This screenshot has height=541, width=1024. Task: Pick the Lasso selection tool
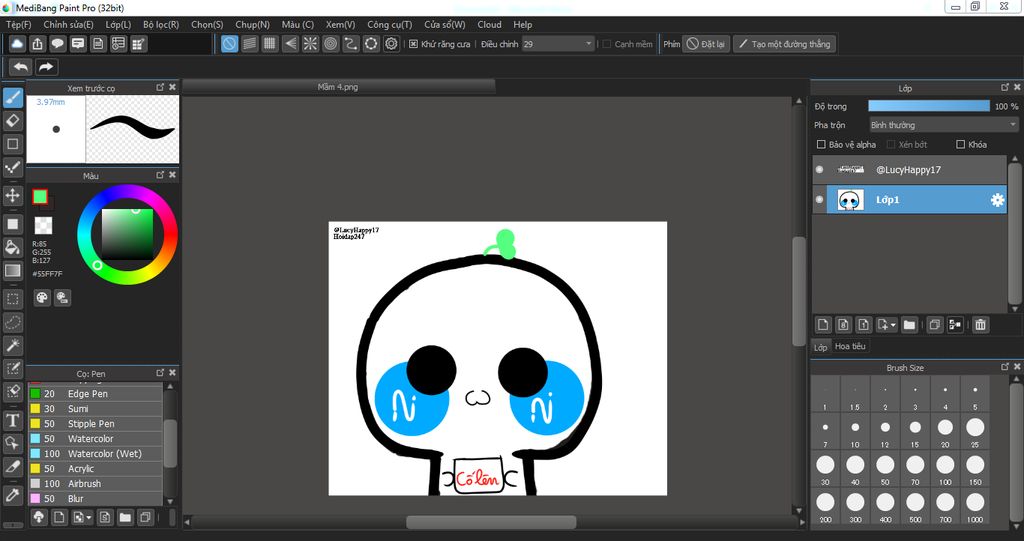coord(12,322)
